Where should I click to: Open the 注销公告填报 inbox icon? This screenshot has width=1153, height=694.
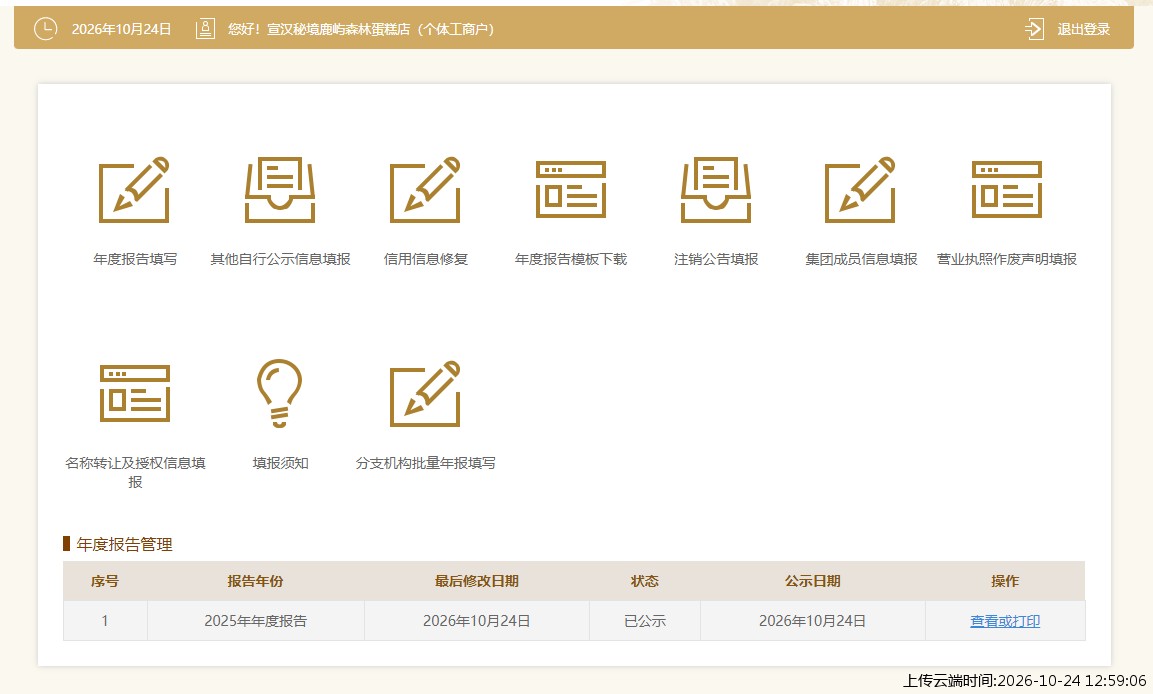pos(716,190)
